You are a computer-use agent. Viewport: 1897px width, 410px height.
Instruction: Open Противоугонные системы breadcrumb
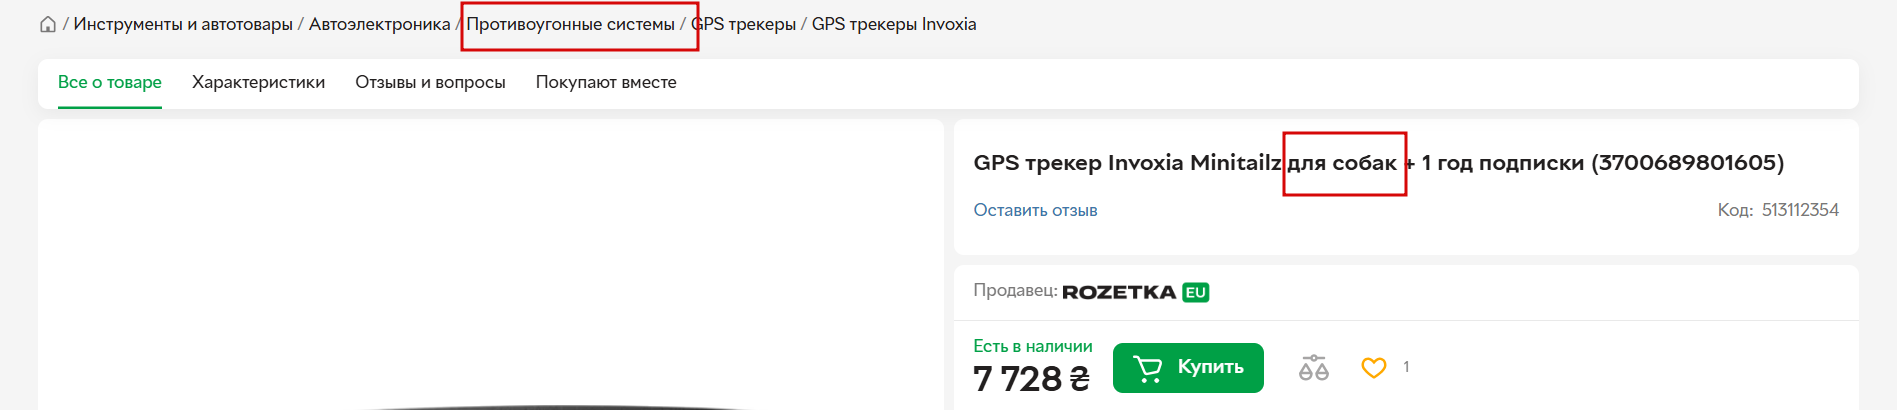tap(571, 24)
